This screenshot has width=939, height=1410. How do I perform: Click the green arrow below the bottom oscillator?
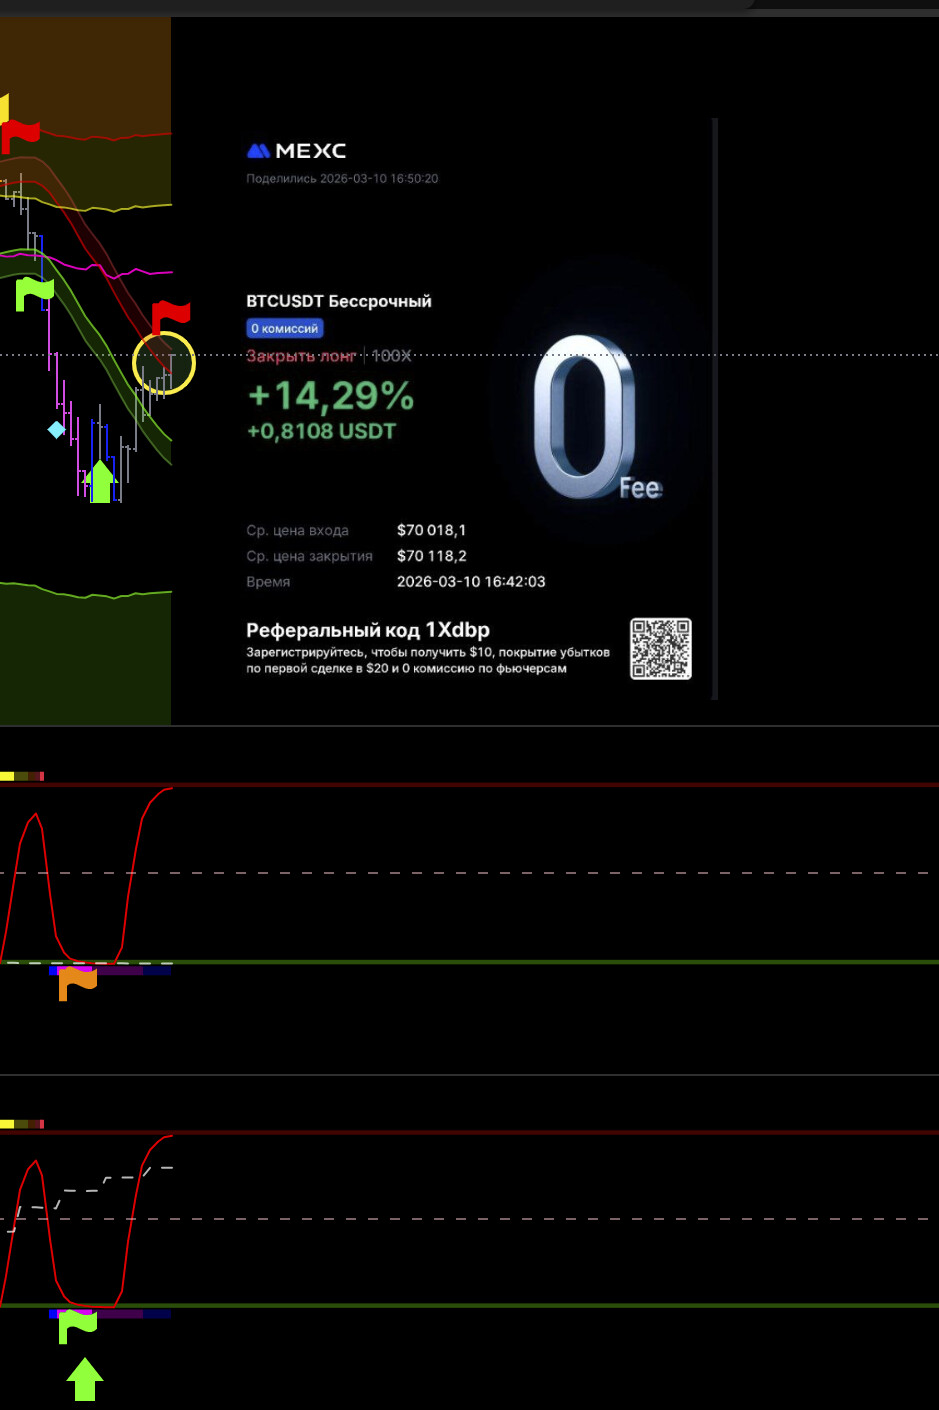click(x=85, y=1379)
